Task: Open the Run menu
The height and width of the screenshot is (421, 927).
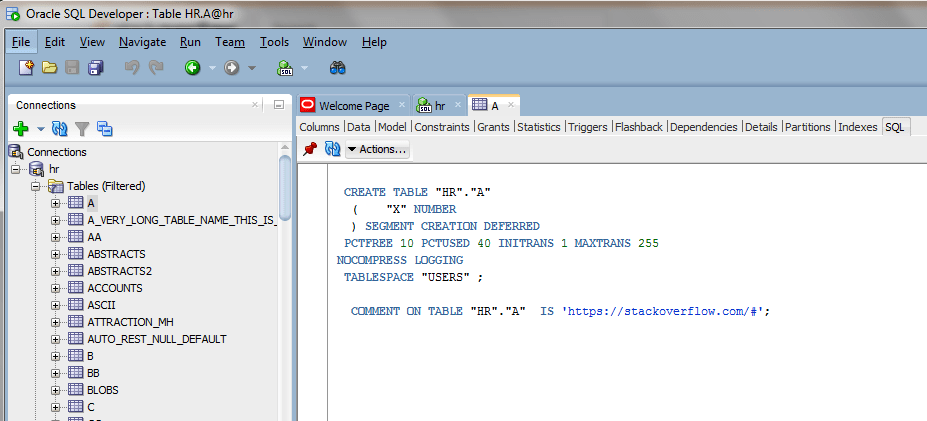Action: point(190,42)
